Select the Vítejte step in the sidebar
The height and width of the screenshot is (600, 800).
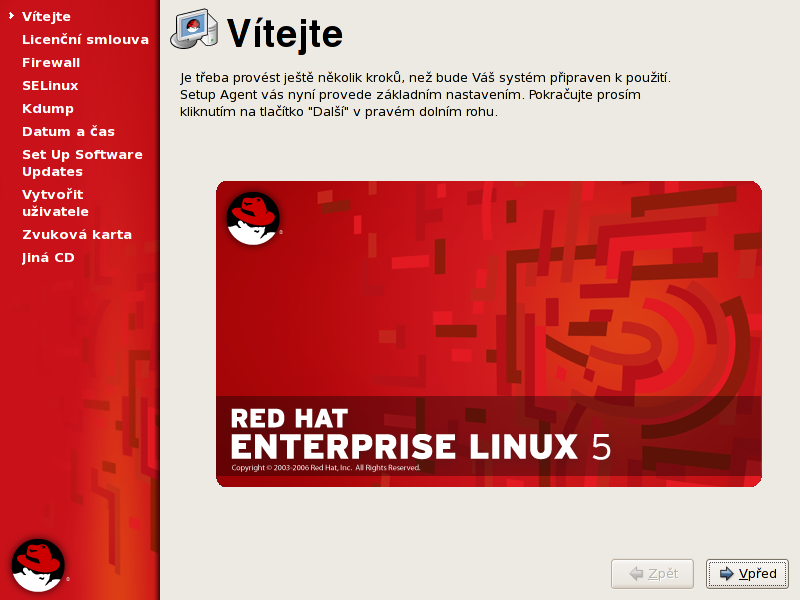point(46,16)
